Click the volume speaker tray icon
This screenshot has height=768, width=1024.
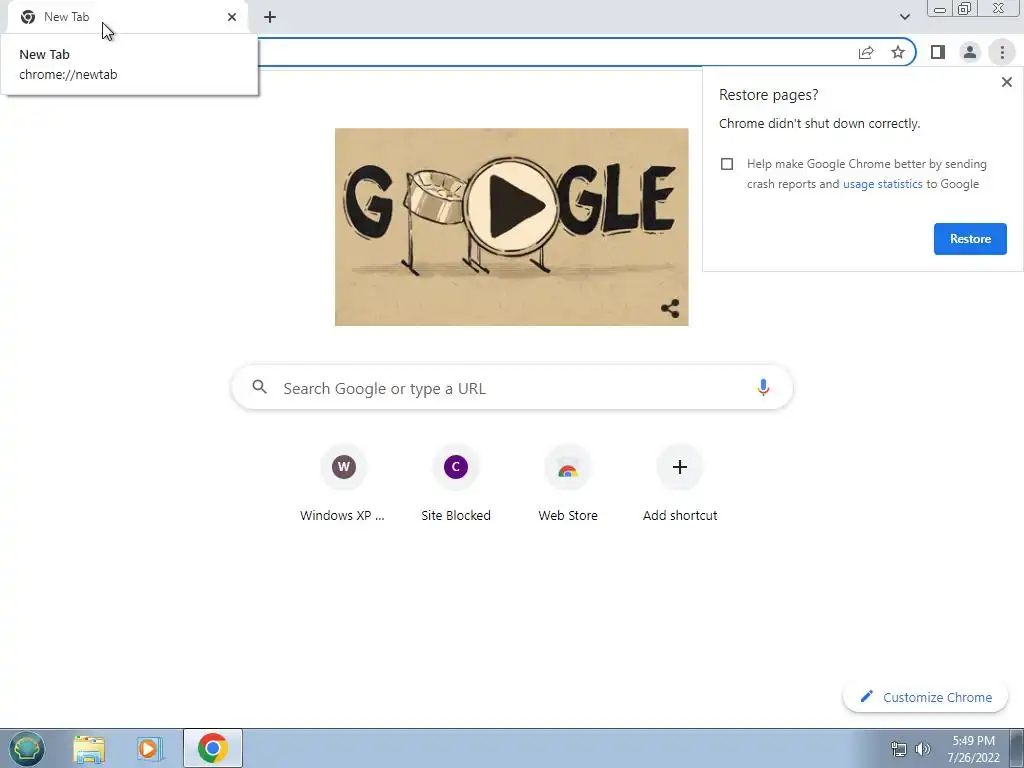click(923, 749)
